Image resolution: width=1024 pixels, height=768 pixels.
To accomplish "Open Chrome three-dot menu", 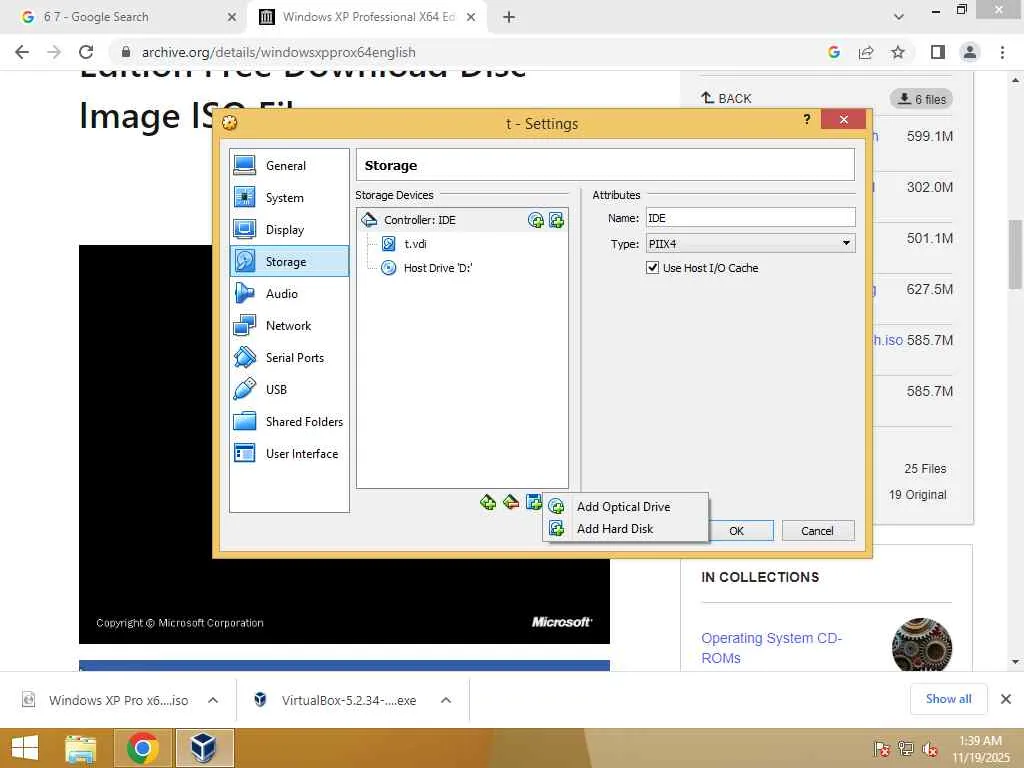I will point(1002,52).
